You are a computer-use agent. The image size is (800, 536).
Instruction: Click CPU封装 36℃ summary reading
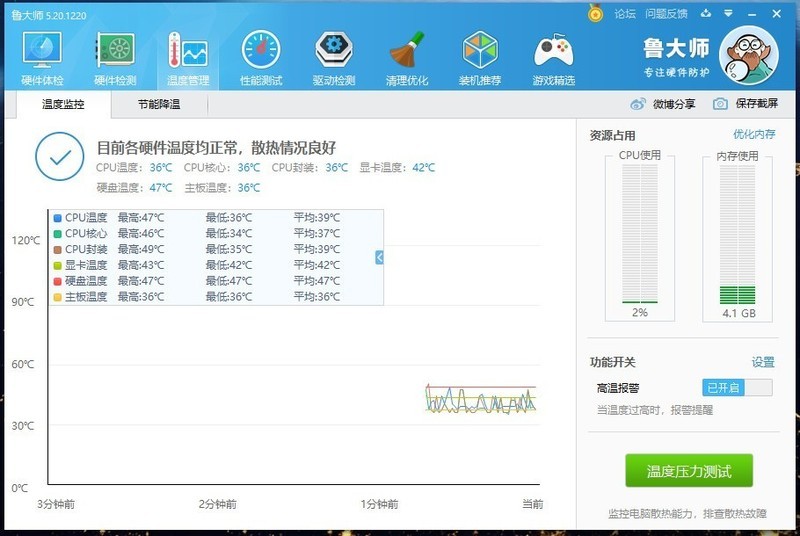pos(310,167)
